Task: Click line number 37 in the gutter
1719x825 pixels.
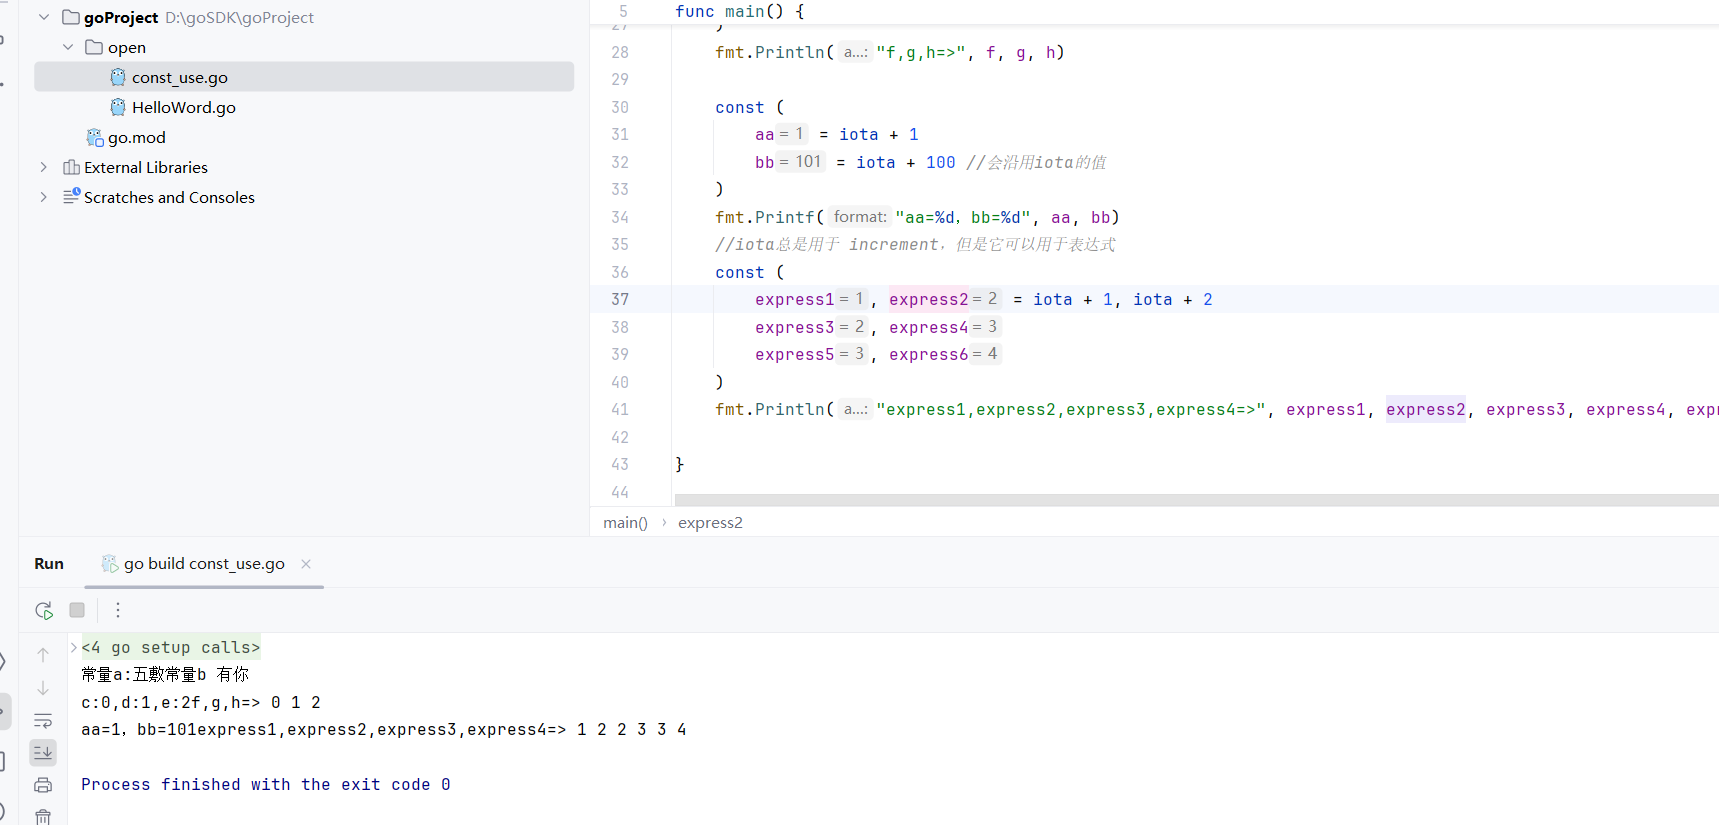Action: 620,299
